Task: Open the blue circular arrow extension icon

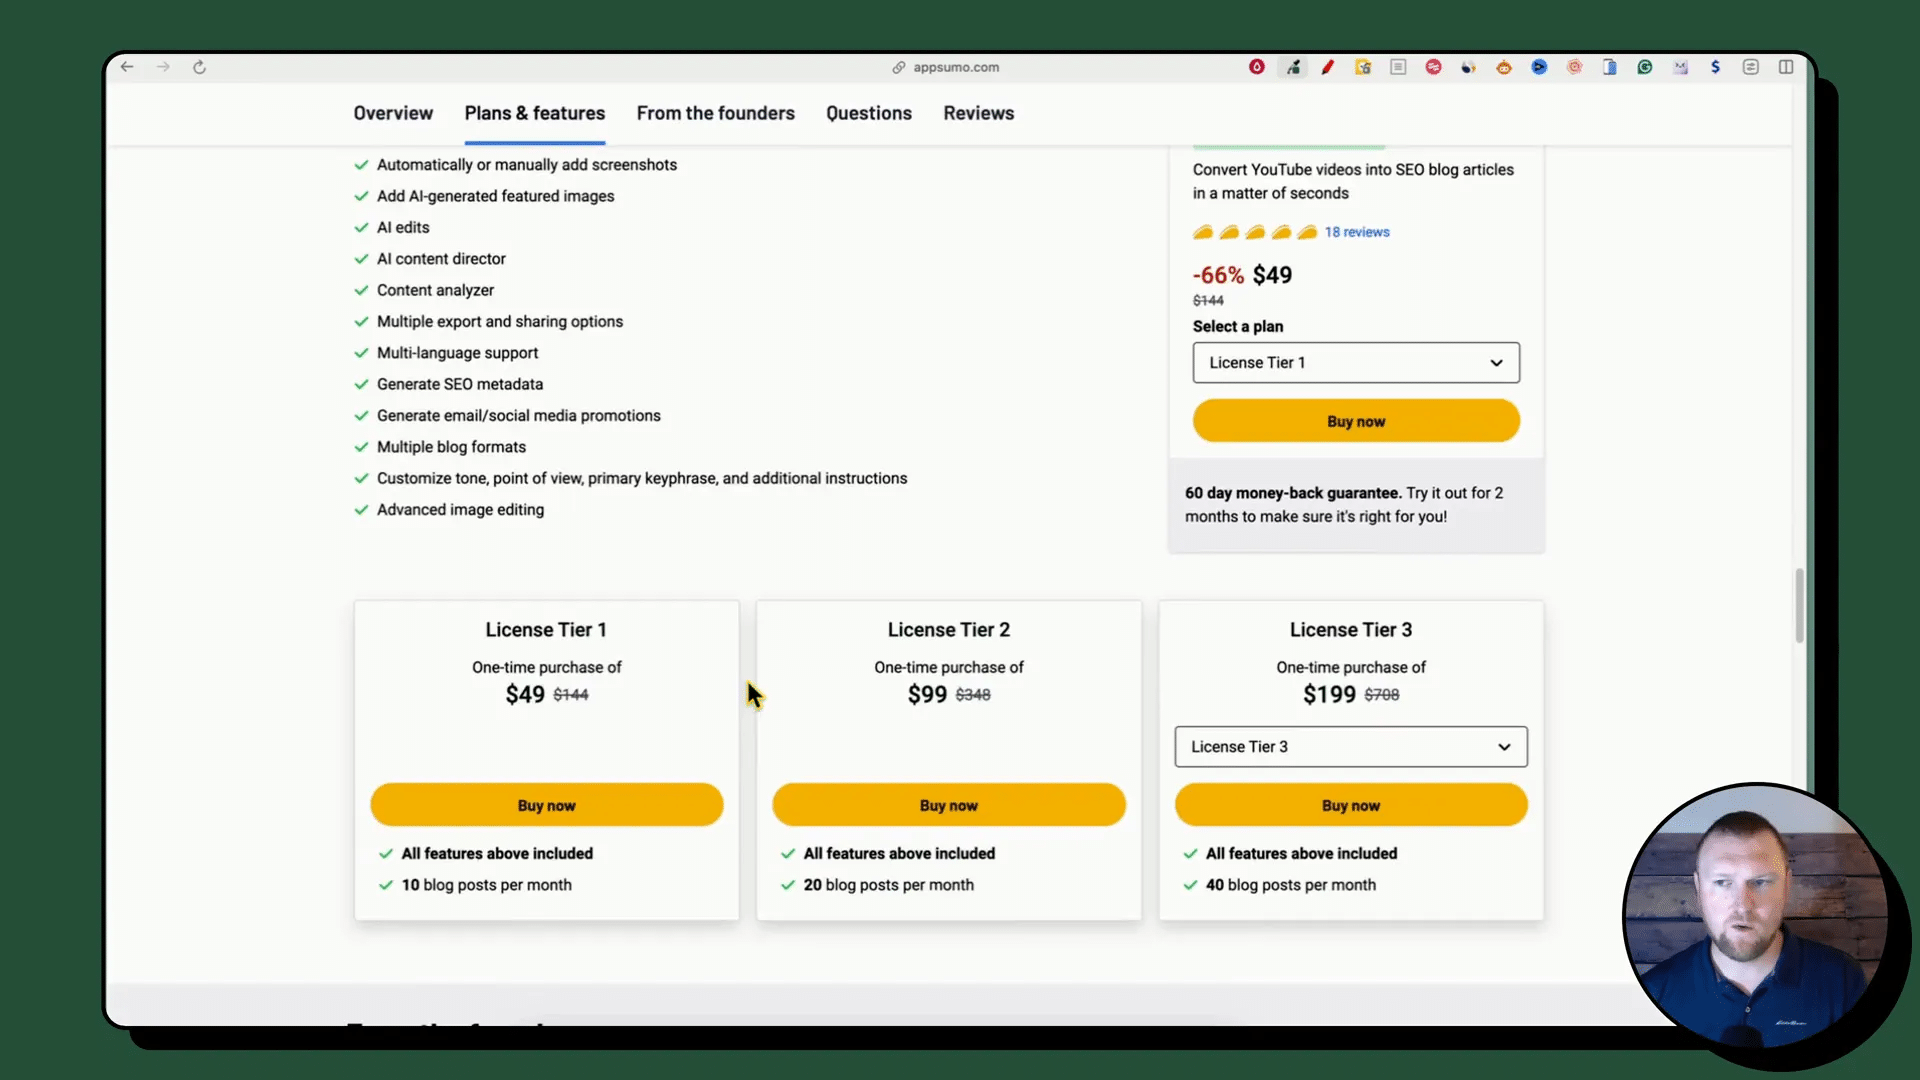Action: tap(1539, 67)
